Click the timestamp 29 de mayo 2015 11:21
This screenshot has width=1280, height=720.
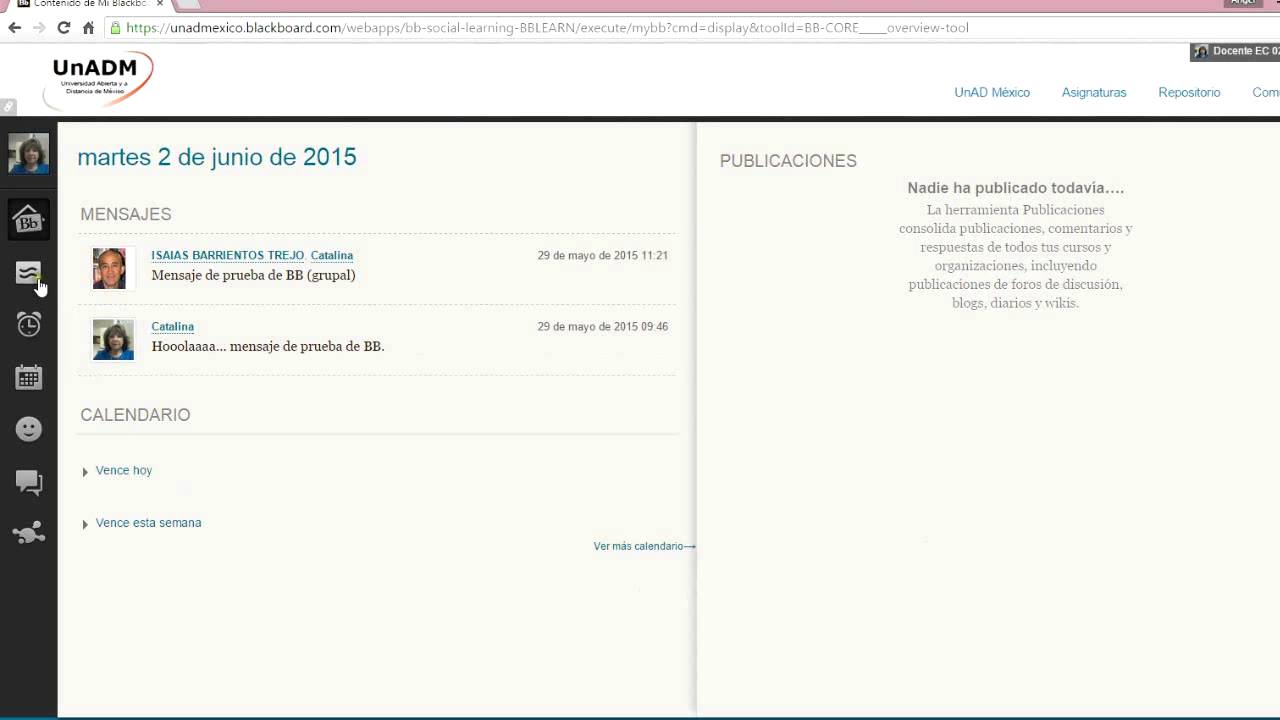[x=603, y=256]
